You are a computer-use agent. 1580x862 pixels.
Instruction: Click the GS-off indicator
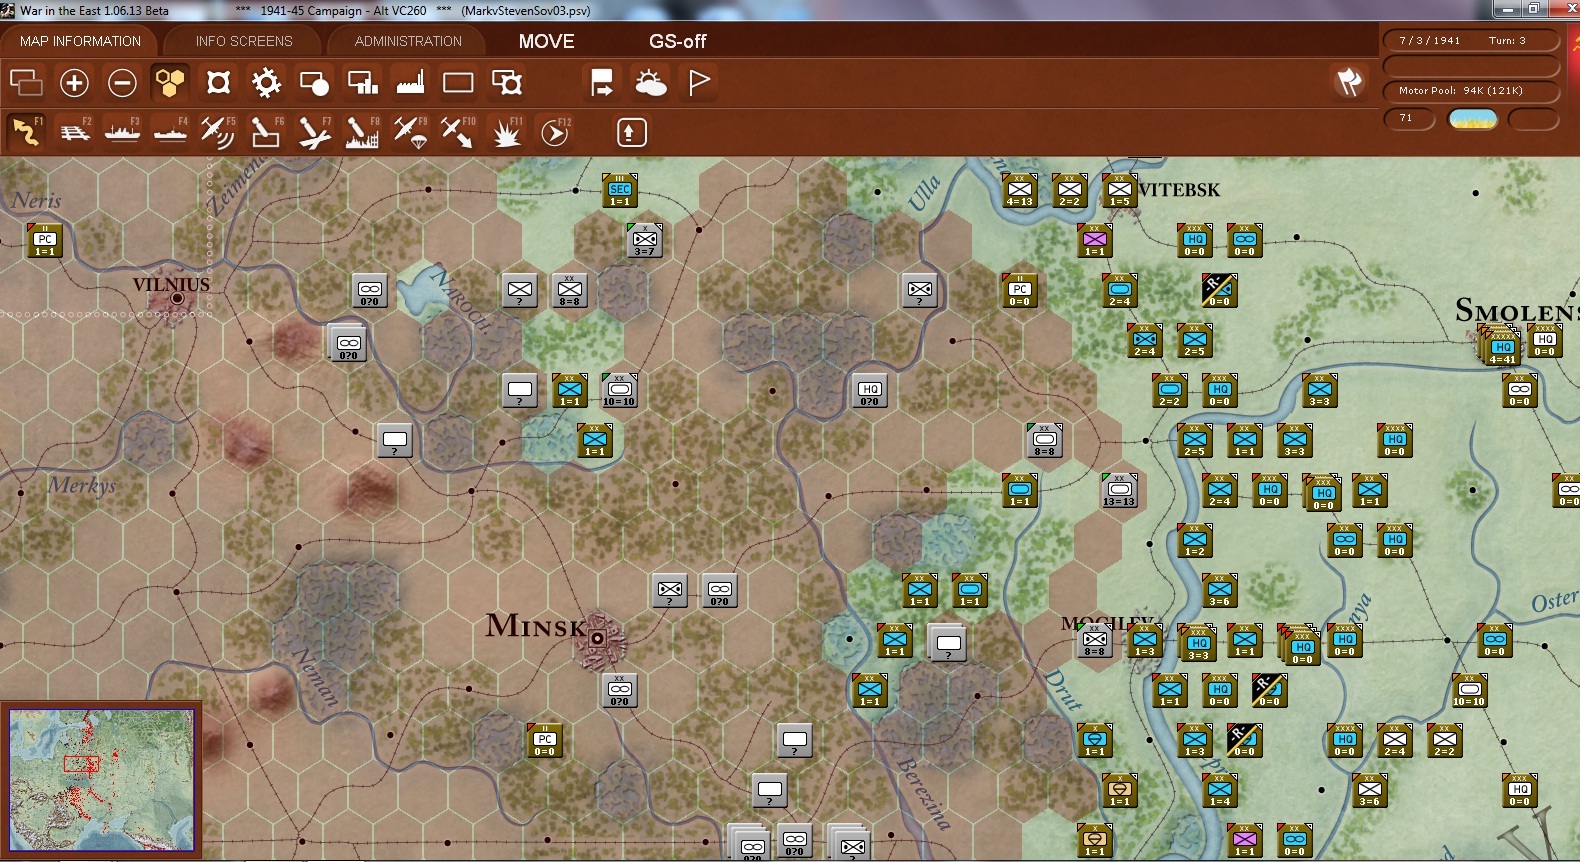coord(678,41)
